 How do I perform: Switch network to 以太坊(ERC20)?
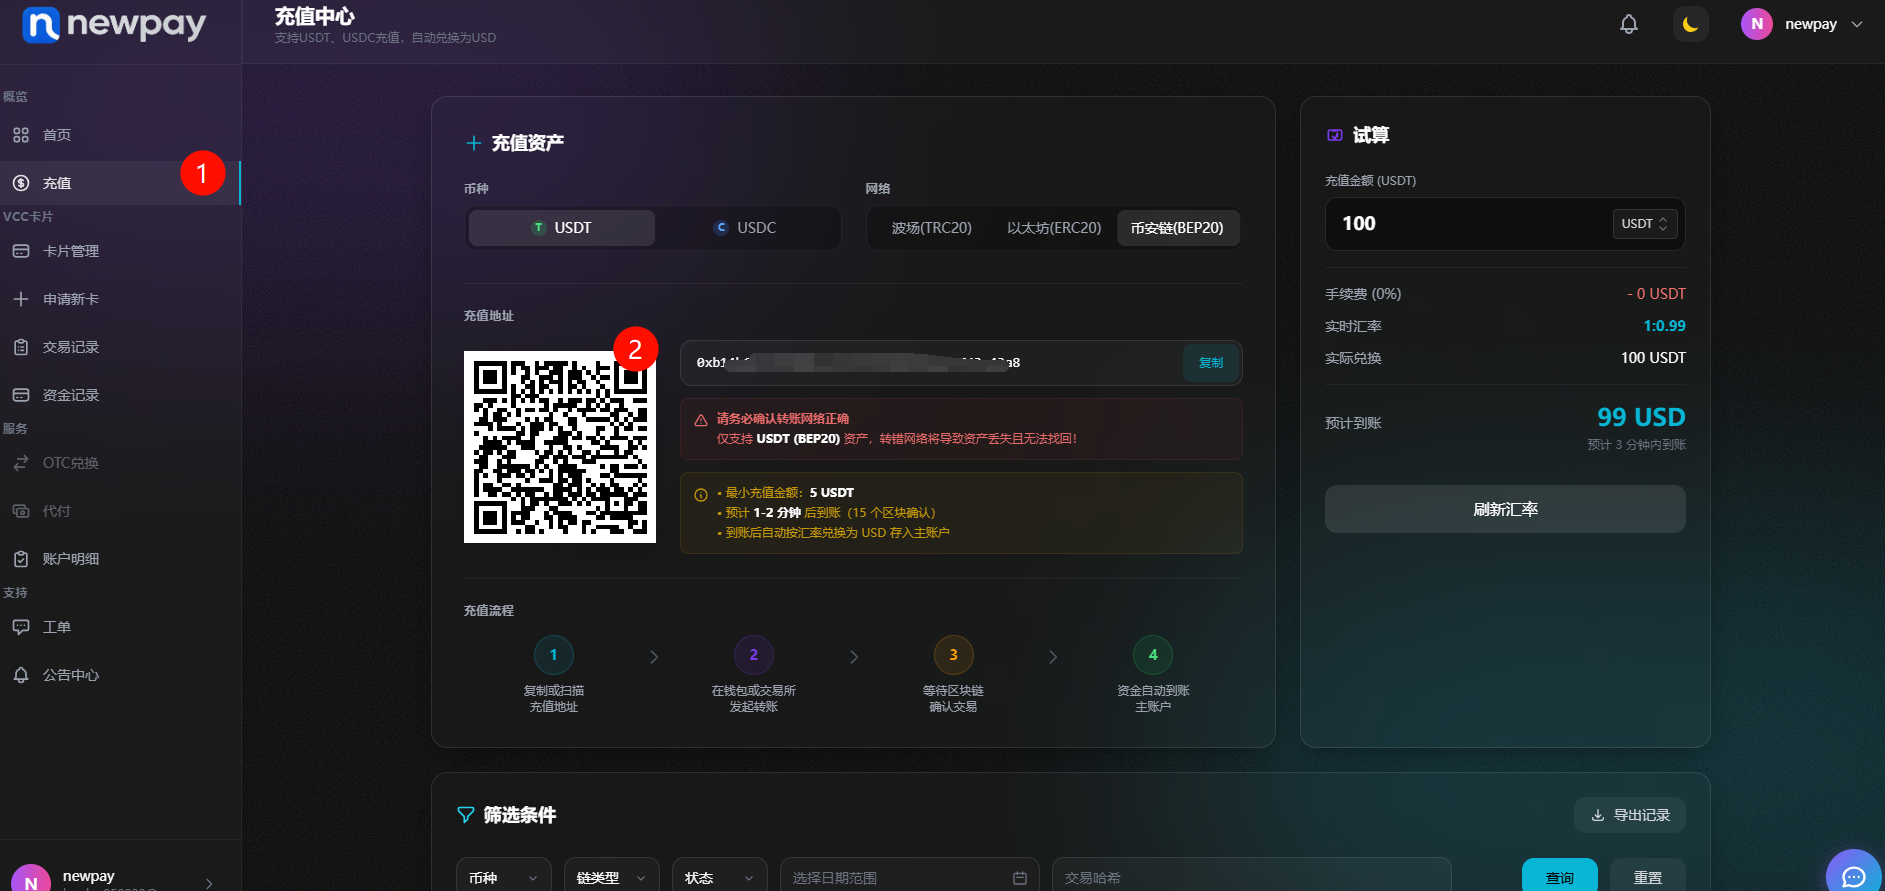[1054, 228]
